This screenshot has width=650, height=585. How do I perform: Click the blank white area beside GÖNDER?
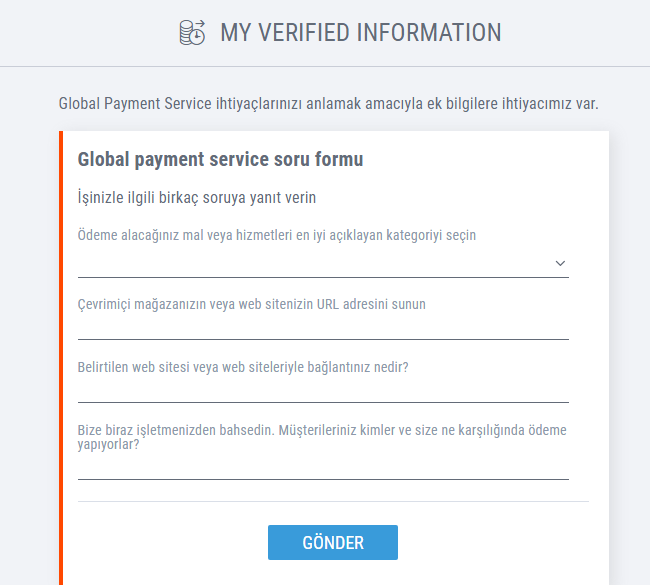497,542
